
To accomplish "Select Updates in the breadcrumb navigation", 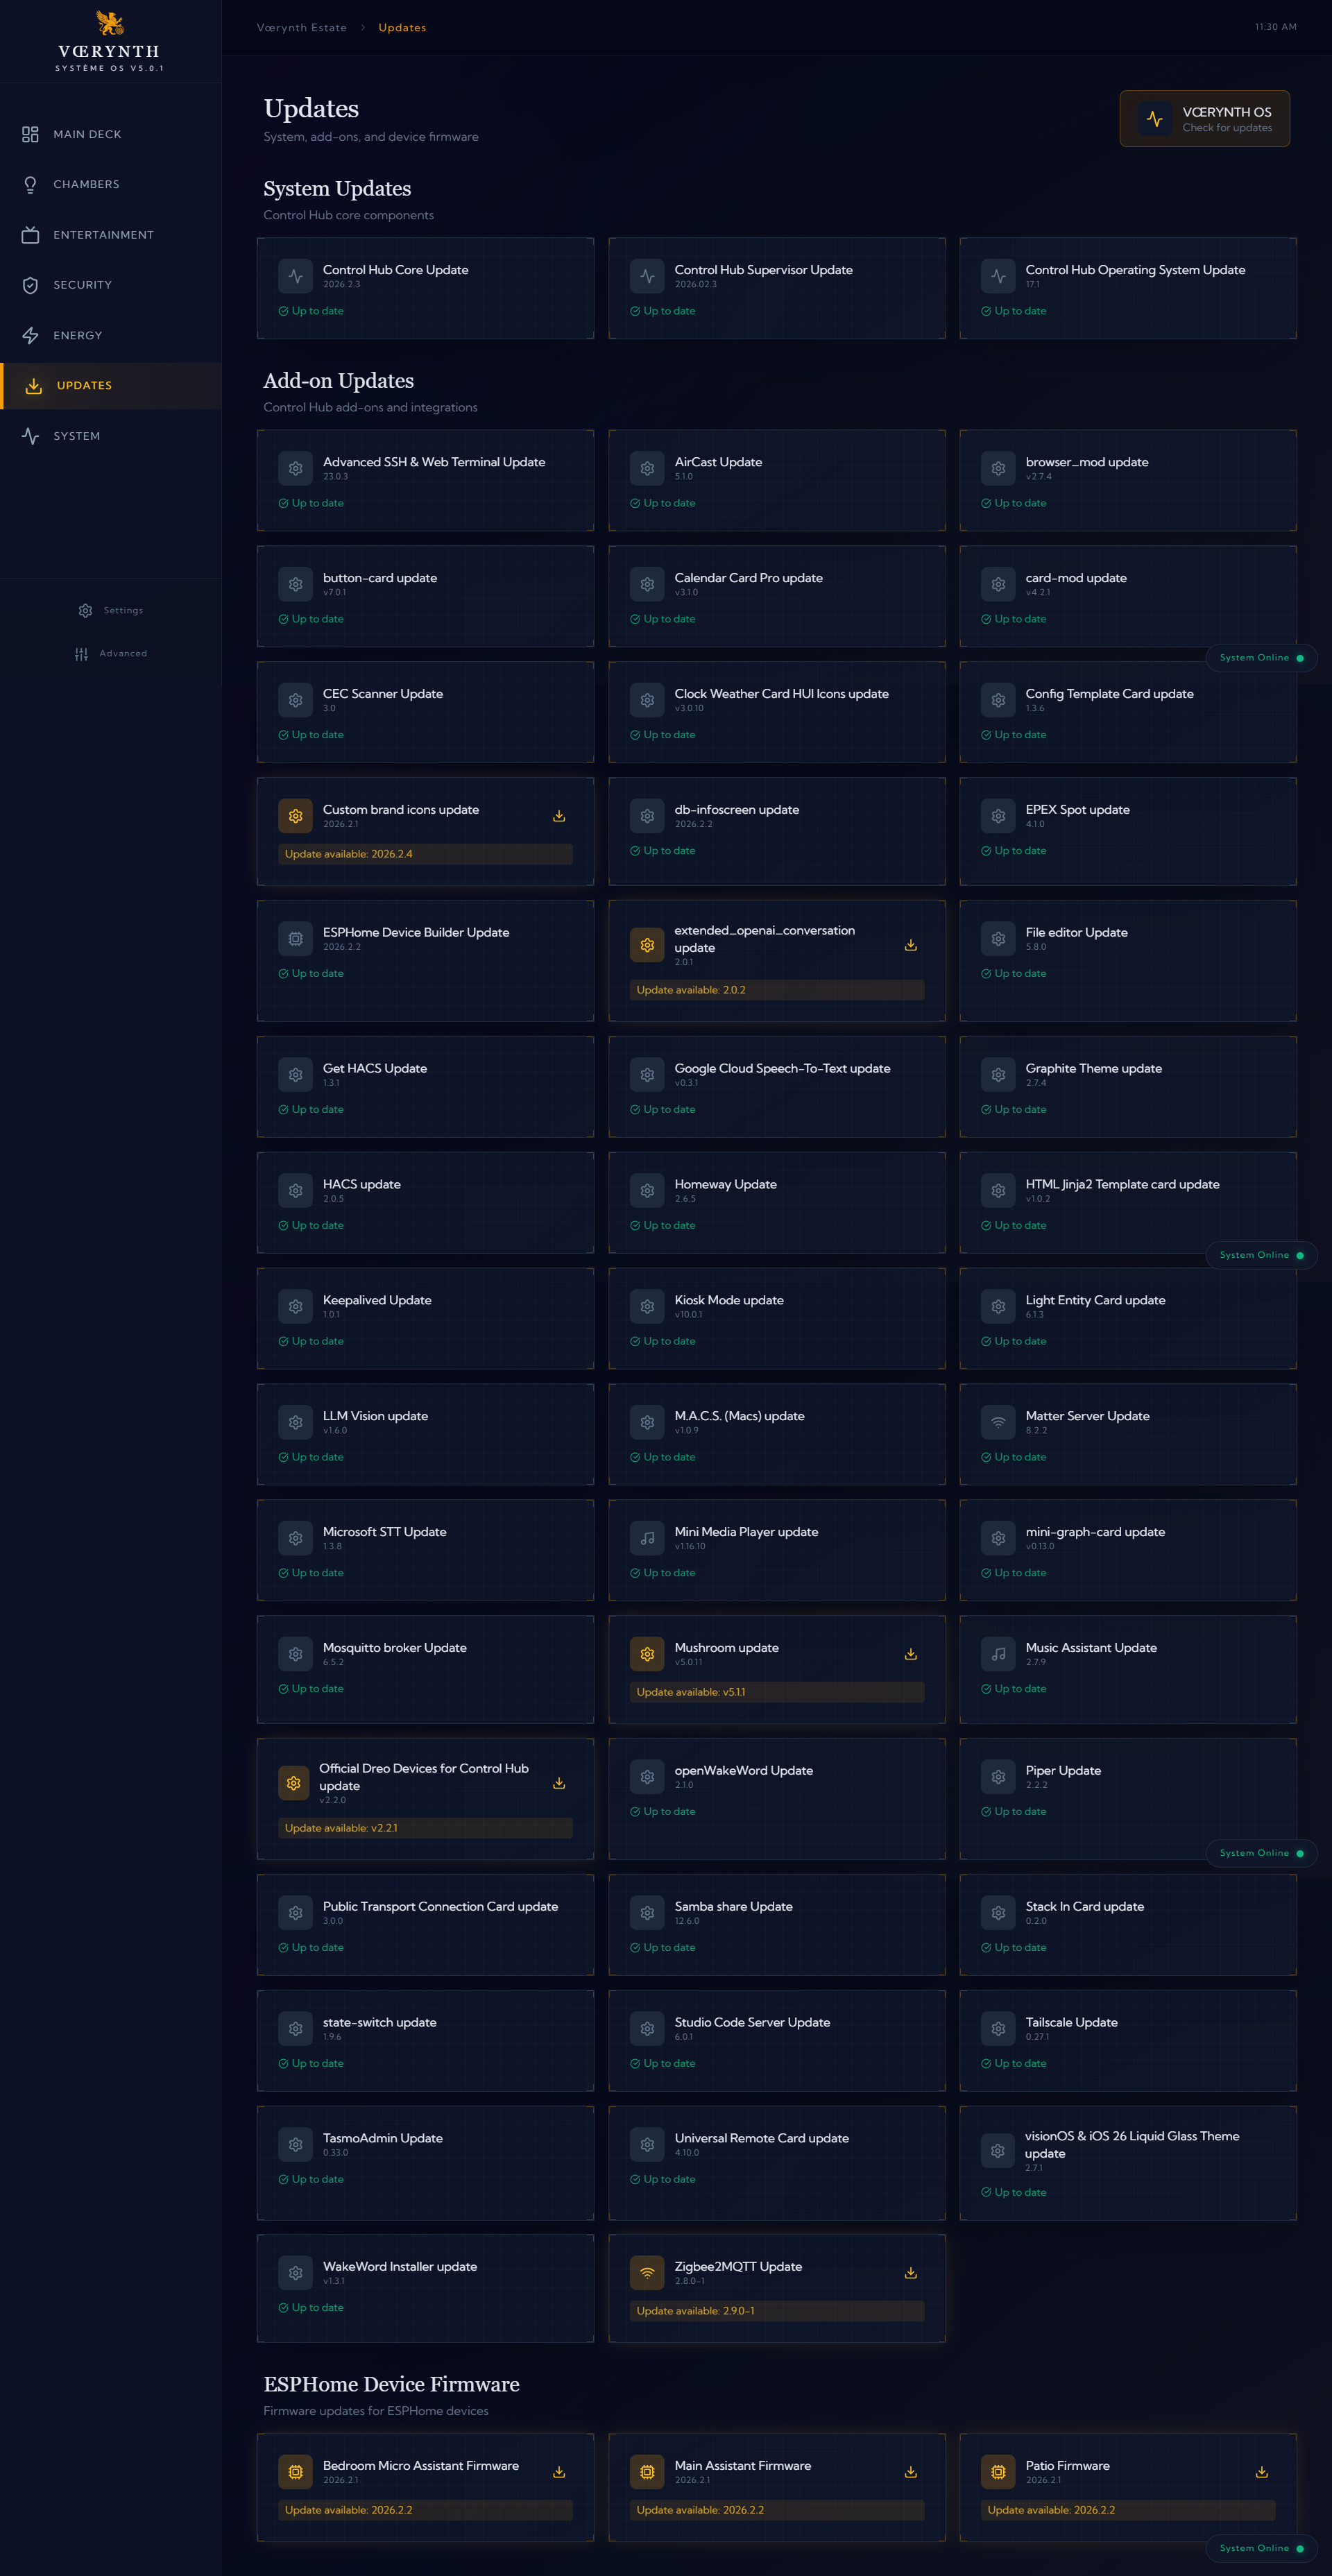I will pos(402,27).
